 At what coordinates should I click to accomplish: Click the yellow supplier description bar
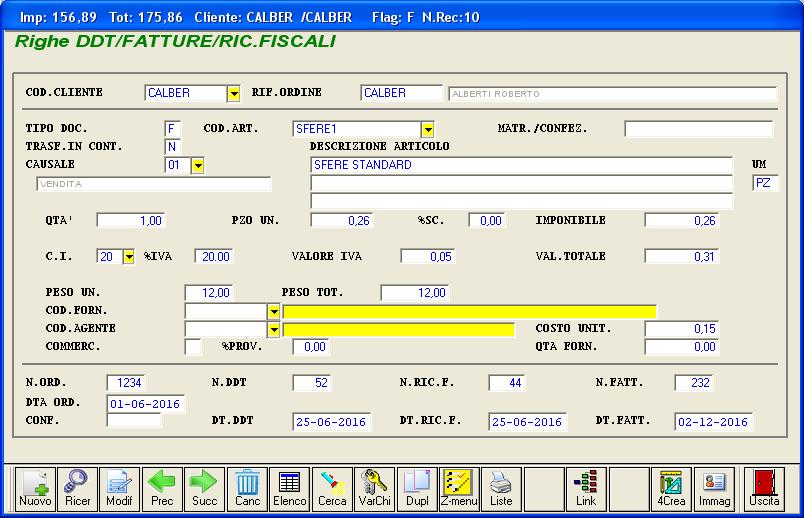click(470, 311)
